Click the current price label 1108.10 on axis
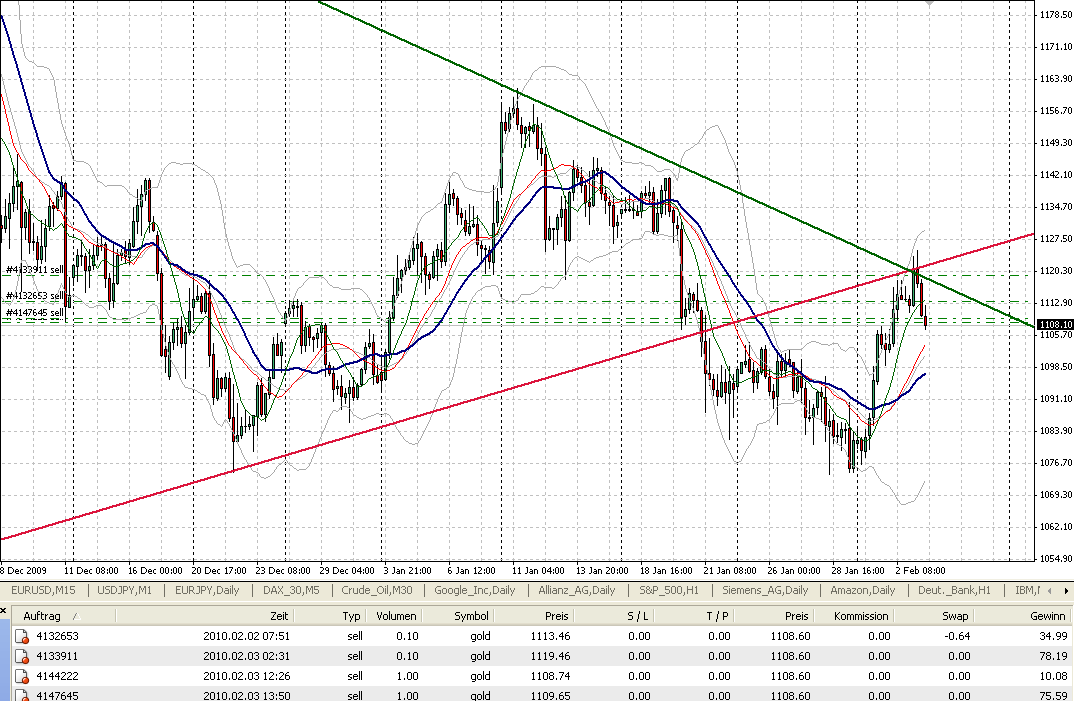The height and width of the screenshot is (701, 1074). coord(1056,325)
